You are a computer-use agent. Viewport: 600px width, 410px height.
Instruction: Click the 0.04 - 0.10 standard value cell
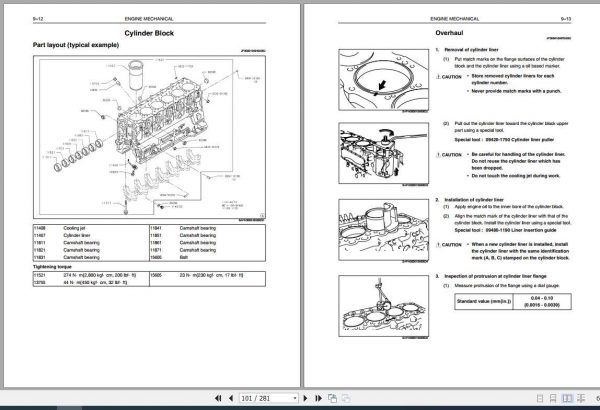[x=542, y=301]
